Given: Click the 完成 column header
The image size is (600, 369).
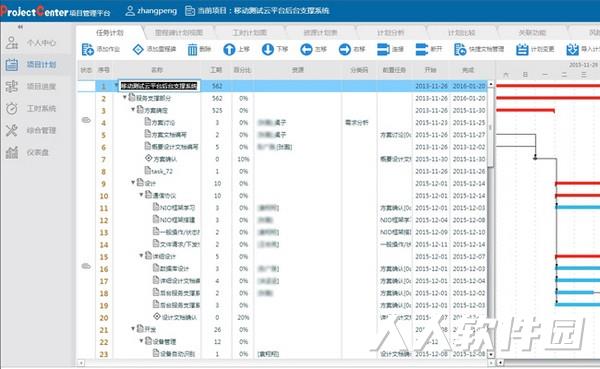Looking at the screenshot, I should pyautogui.click(x=468, y=70).
